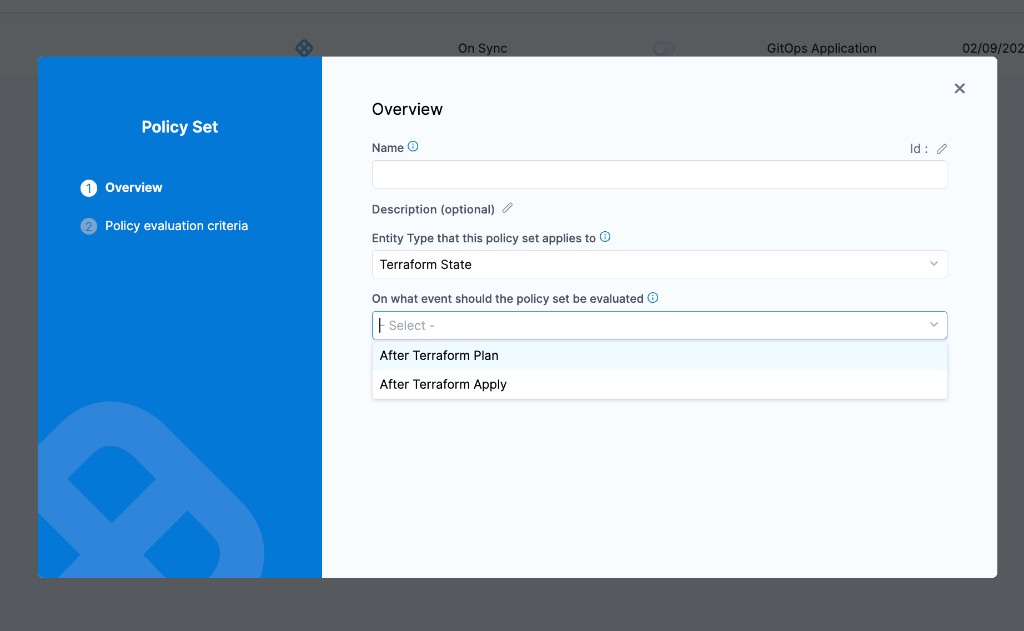
Task: Dismiss the Policy Set dialog
Action: (959, 88)
